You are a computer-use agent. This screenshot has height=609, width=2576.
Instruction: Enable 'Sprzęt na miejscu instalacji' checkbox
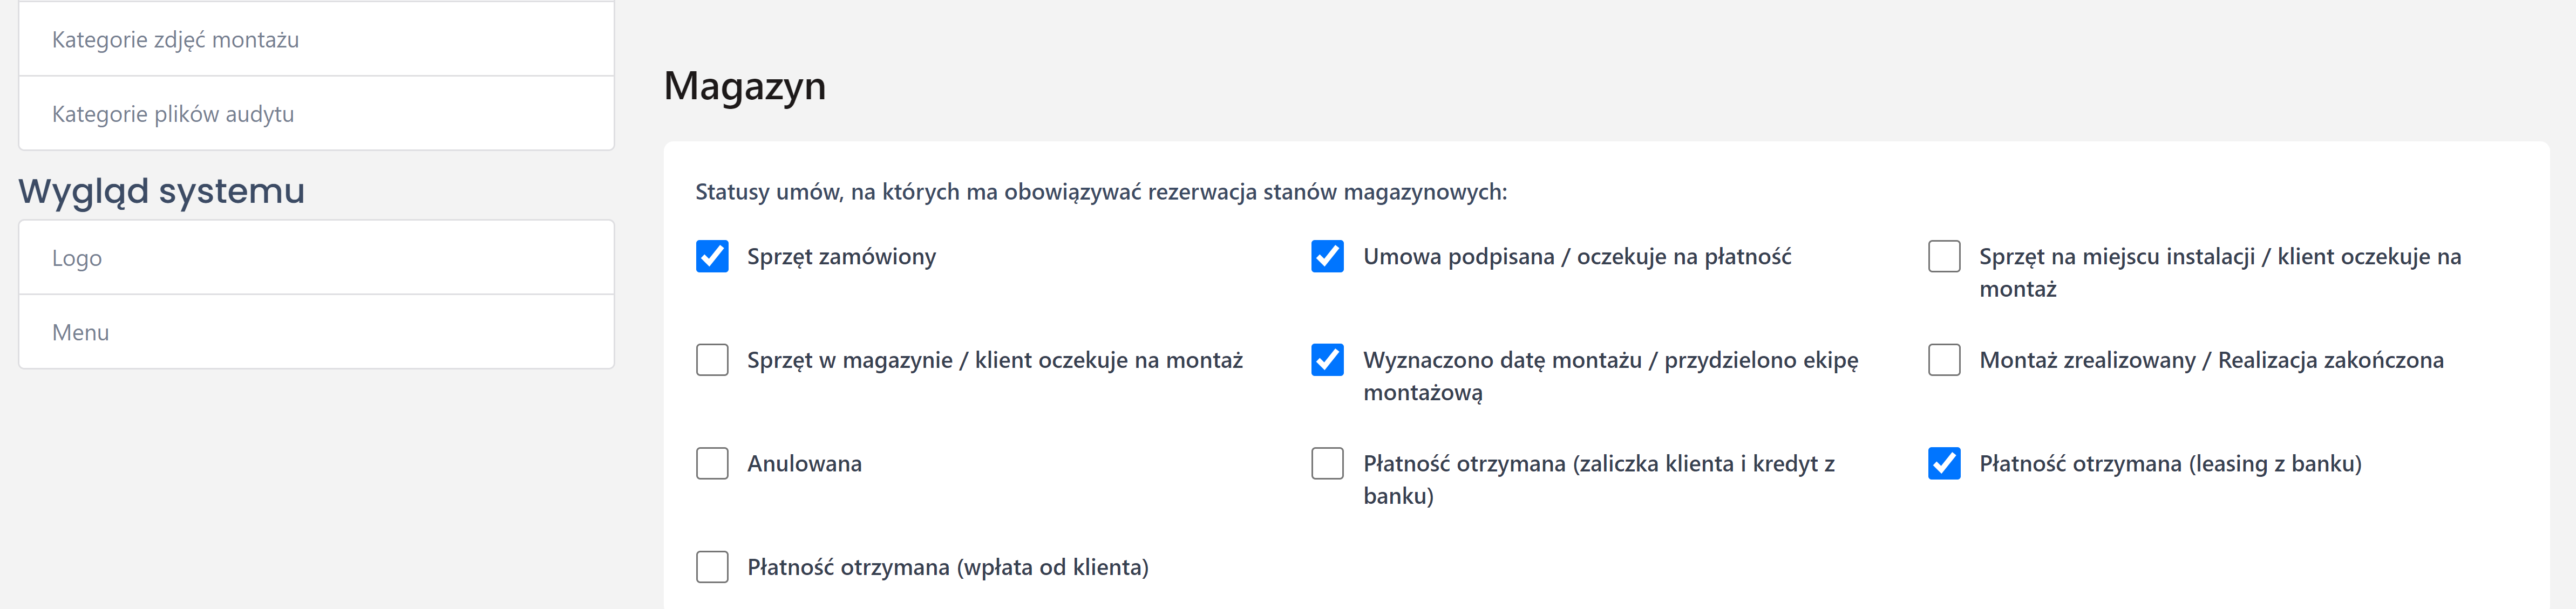click(1943, 257)
